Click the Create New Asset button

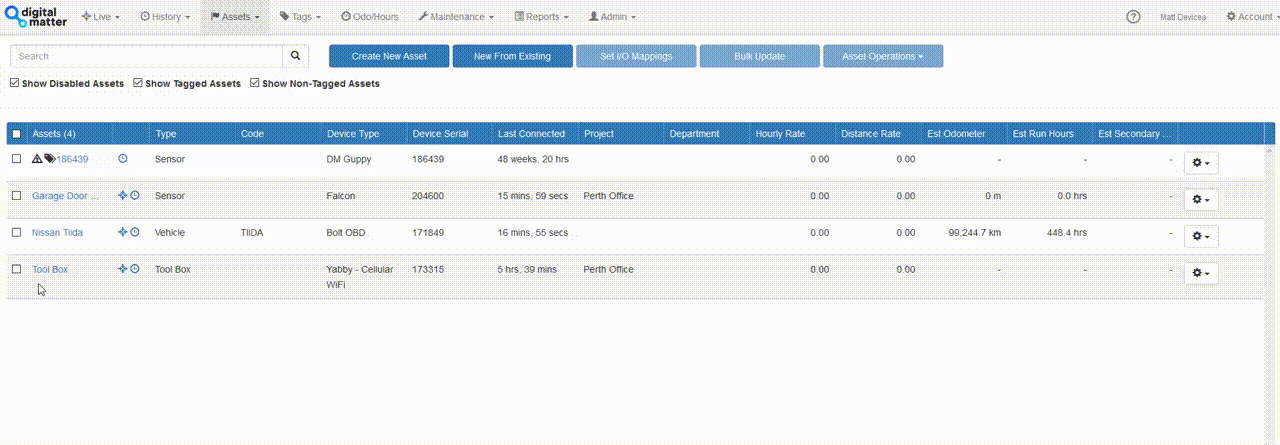point(389,56)
